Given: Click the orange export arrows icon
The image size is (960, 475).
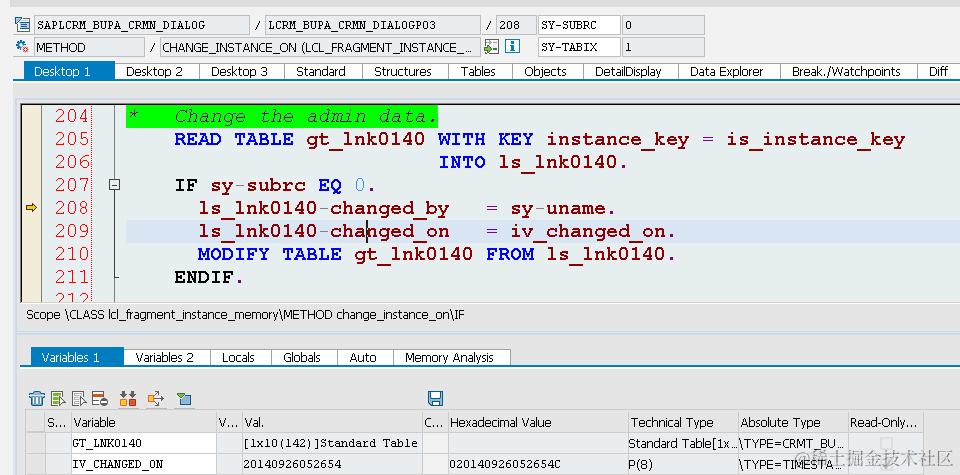Looking at the screenshot, I should [156, 399].
